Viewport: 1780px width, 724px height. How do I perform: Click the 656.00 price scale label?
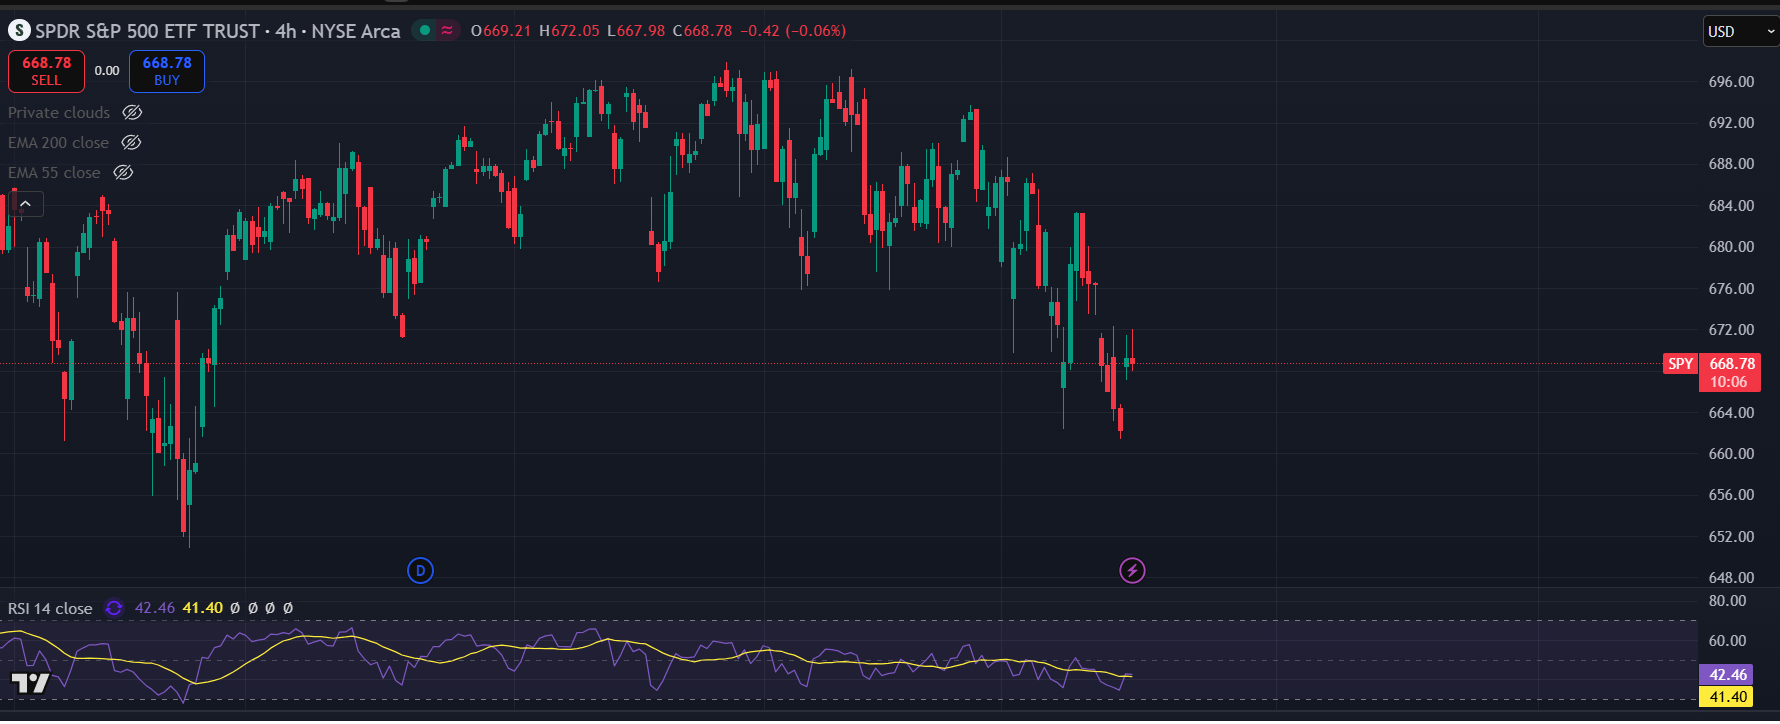point(1731,495)
